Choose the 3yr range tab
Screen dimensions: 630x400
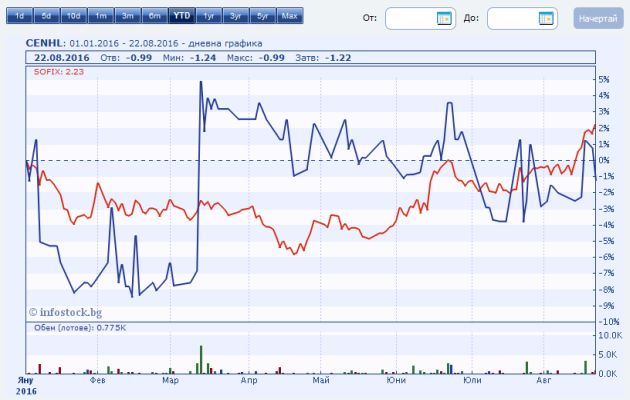coord(236,16)
